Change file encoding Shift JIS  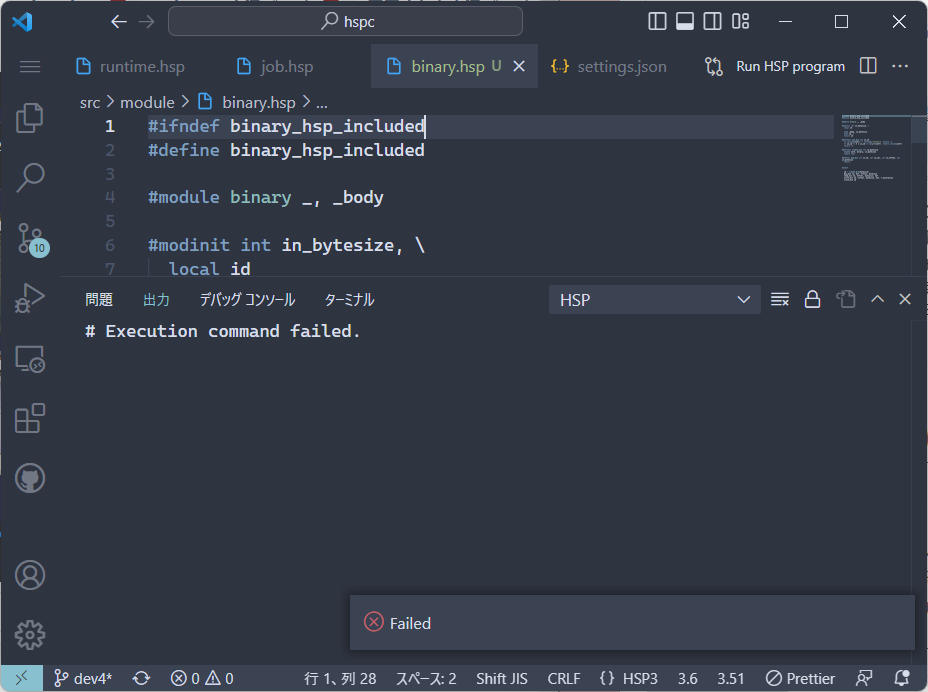(x=502, y=678)
